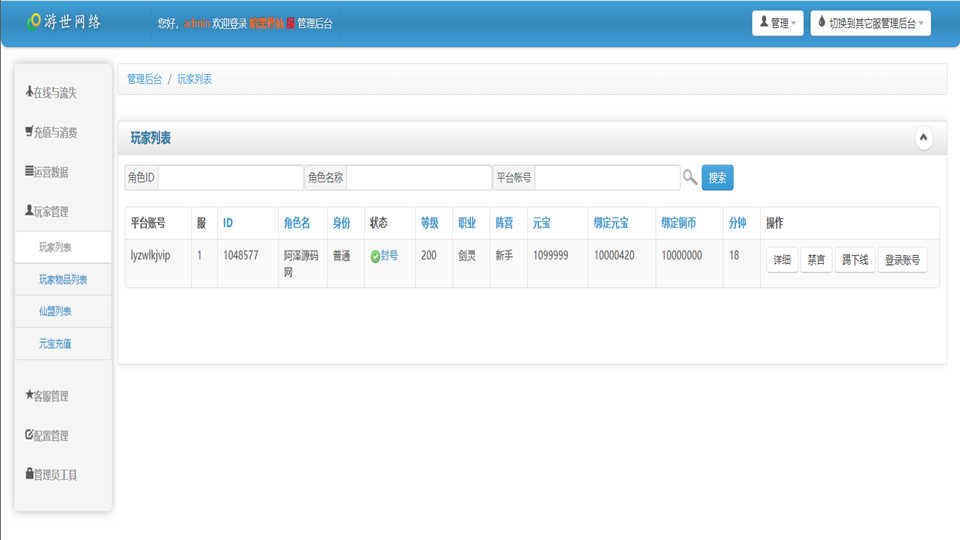This screenshot has height=540, width=960.
Task: Click 踢下线 button for lyzwlkjvip
Action: [x=855, y=260]
